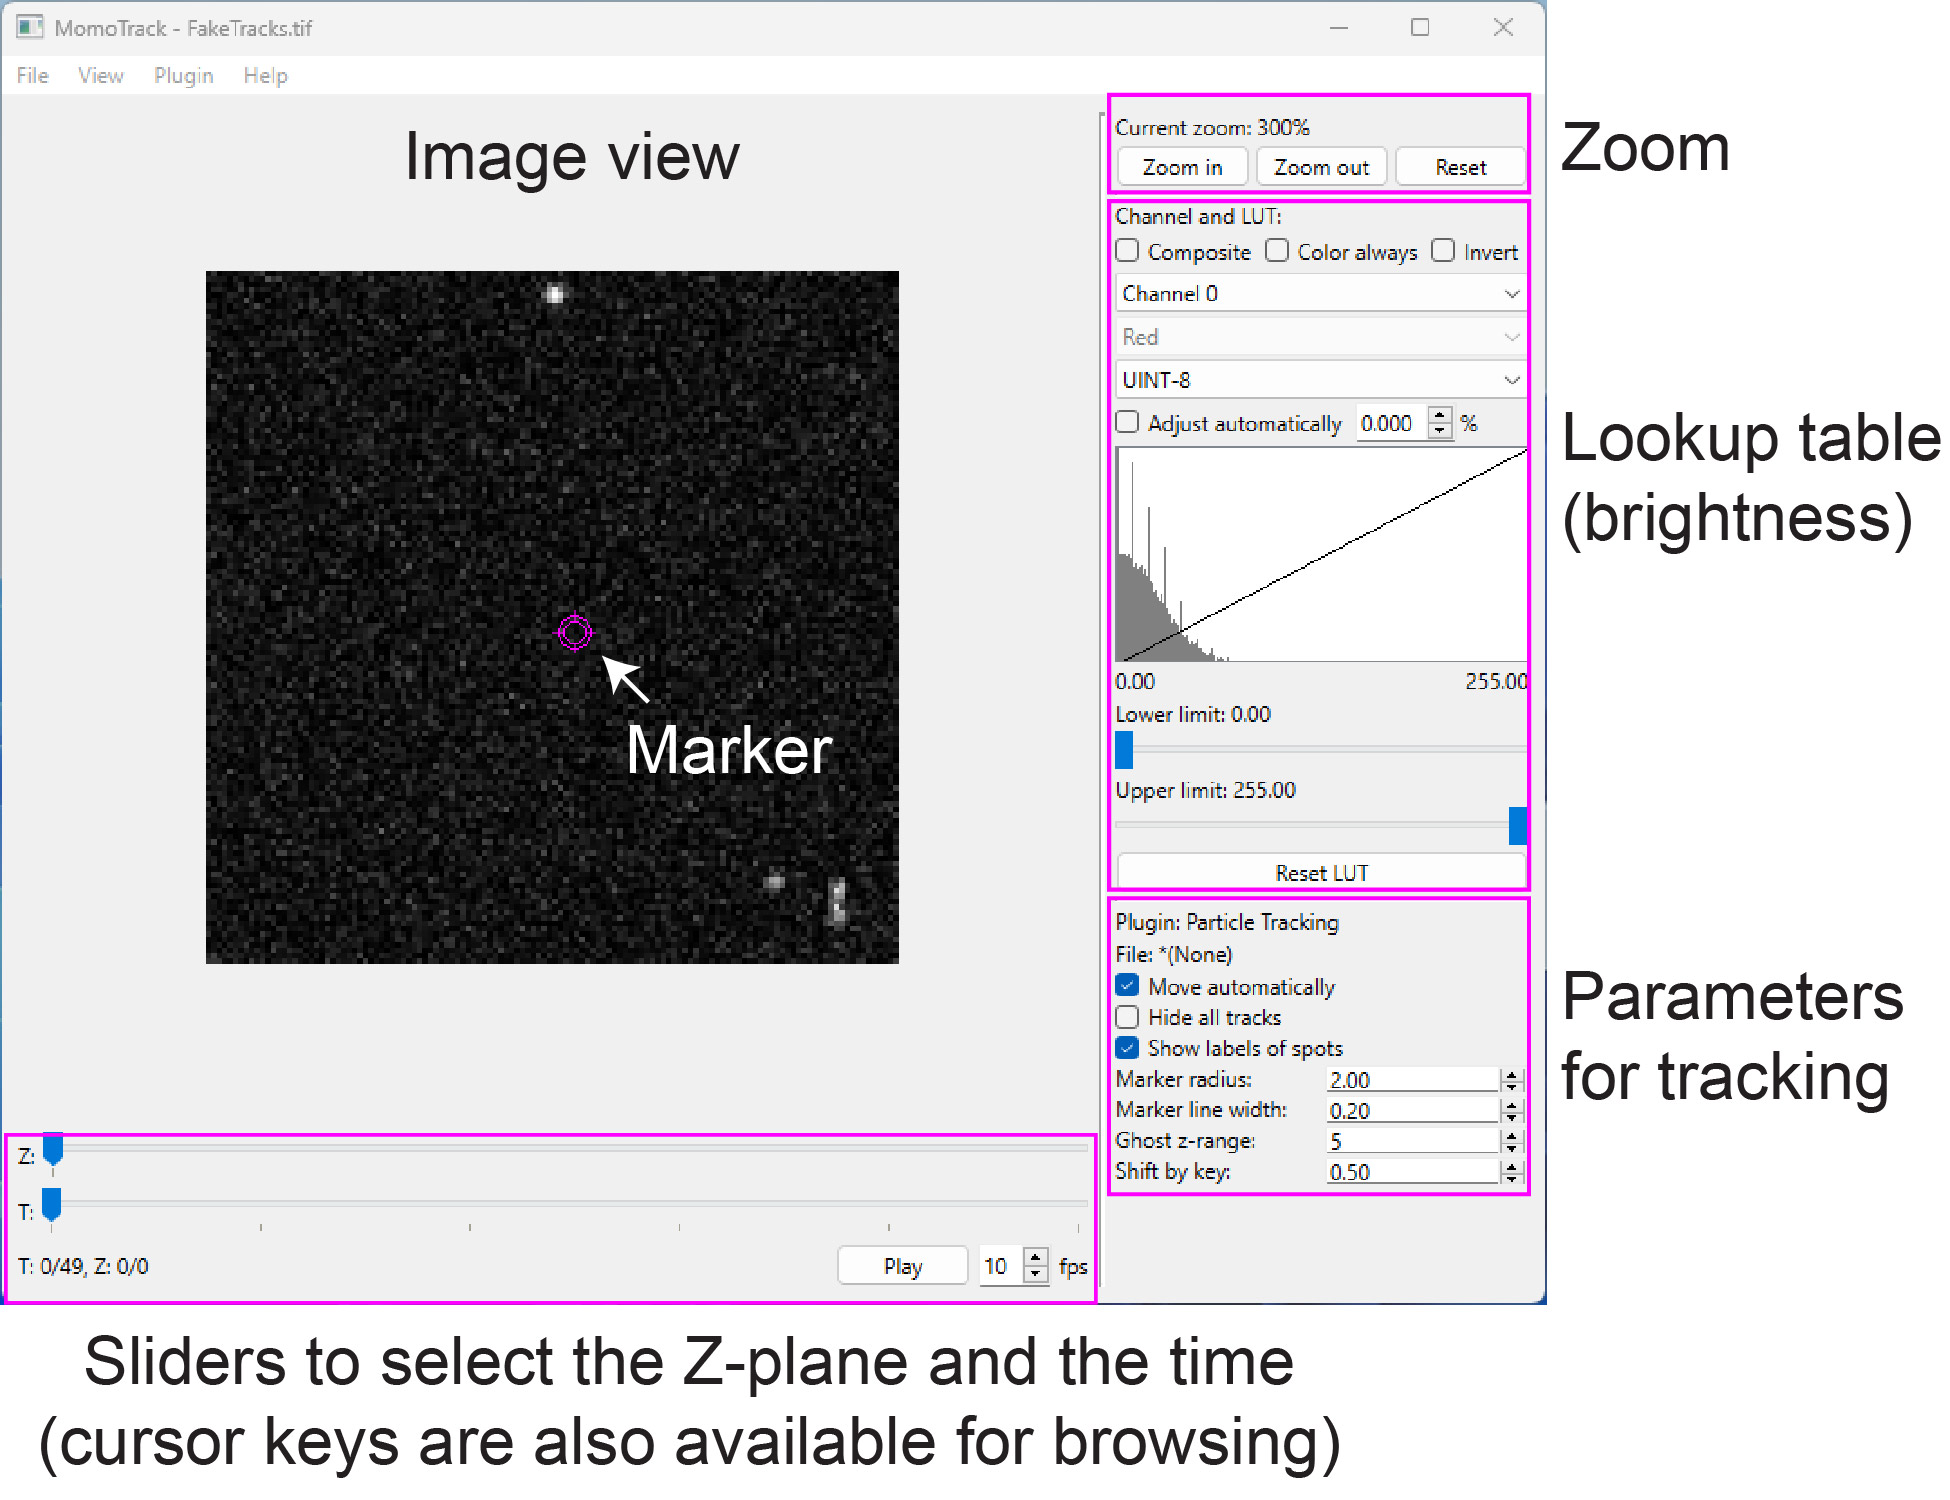
Task: Enable the Composite checkbox
Action: pos(1128,251)
